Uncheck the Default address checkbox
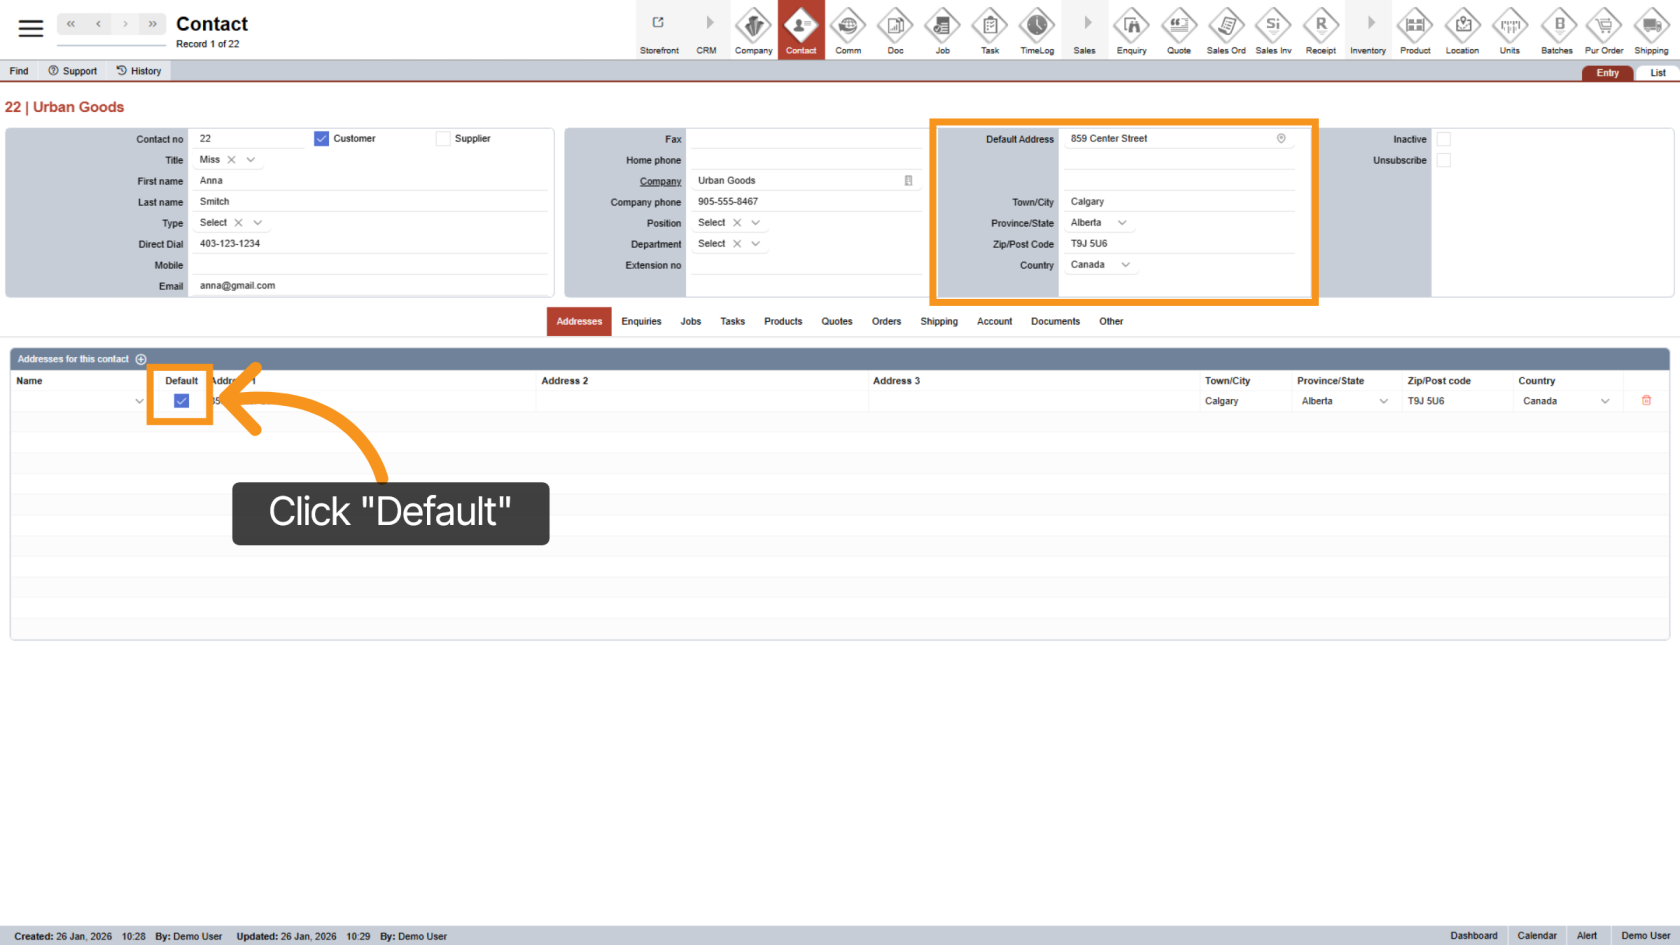Viewport: 1680px width, 945px height. [181, 400]
